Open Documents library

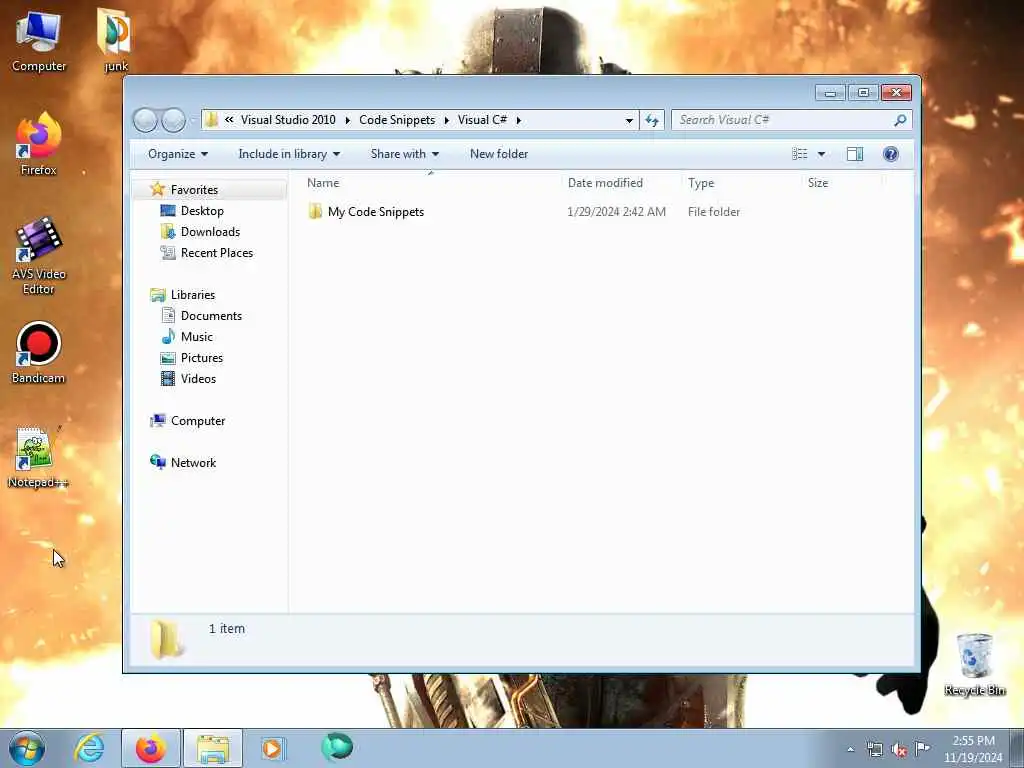tap(211, 315)
